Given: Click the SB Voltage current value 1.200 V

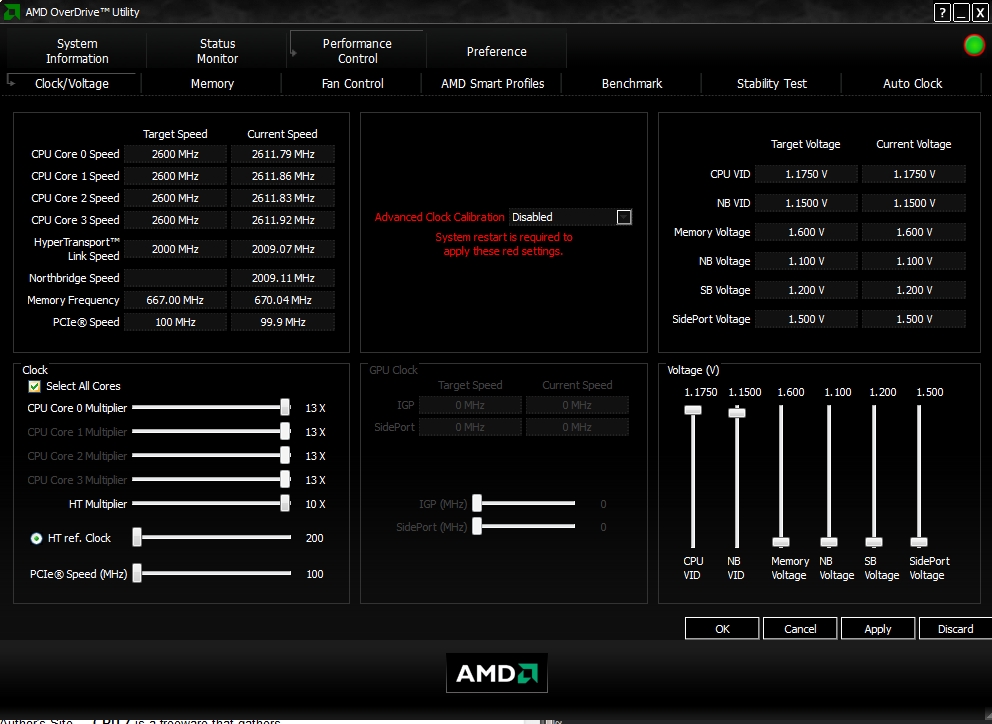Looking at the screenshot, I should 914,290.
